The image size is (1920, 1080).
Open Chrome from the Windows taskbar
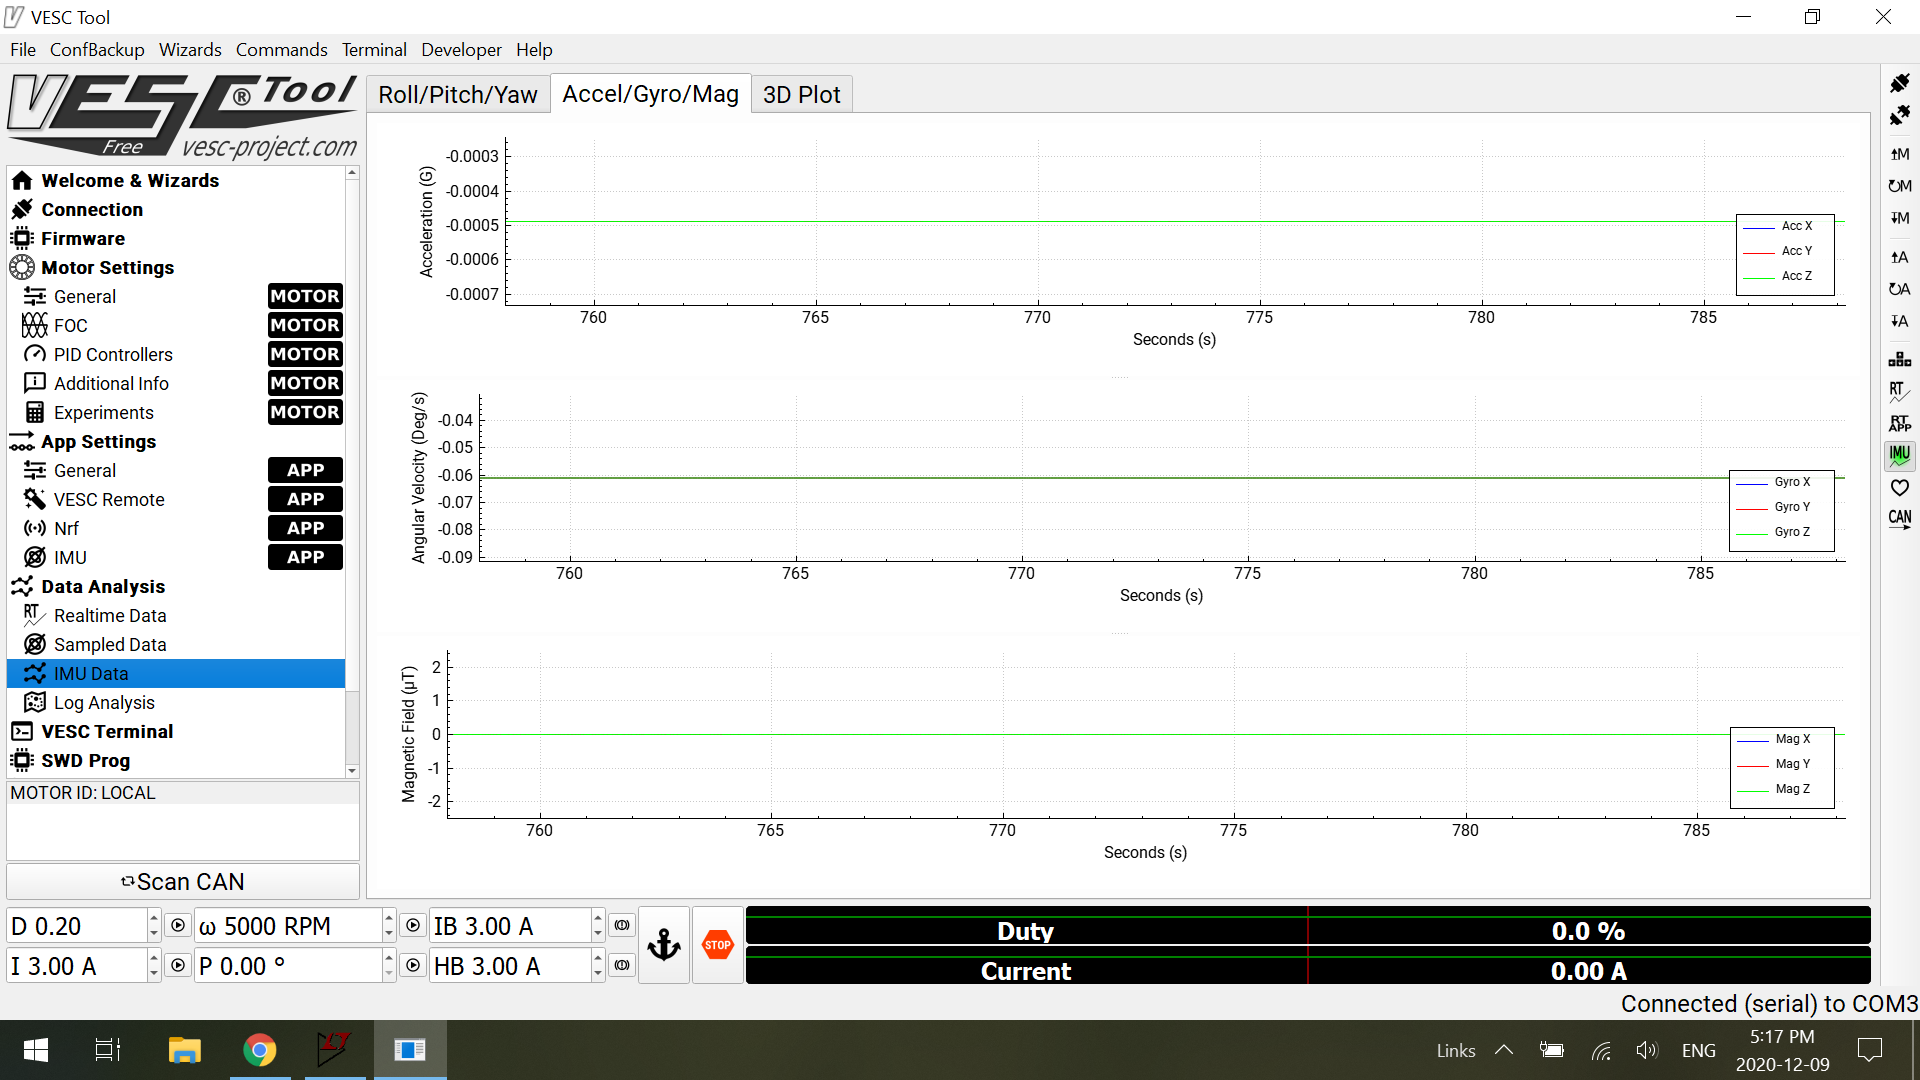click(x=259, y=1050)
